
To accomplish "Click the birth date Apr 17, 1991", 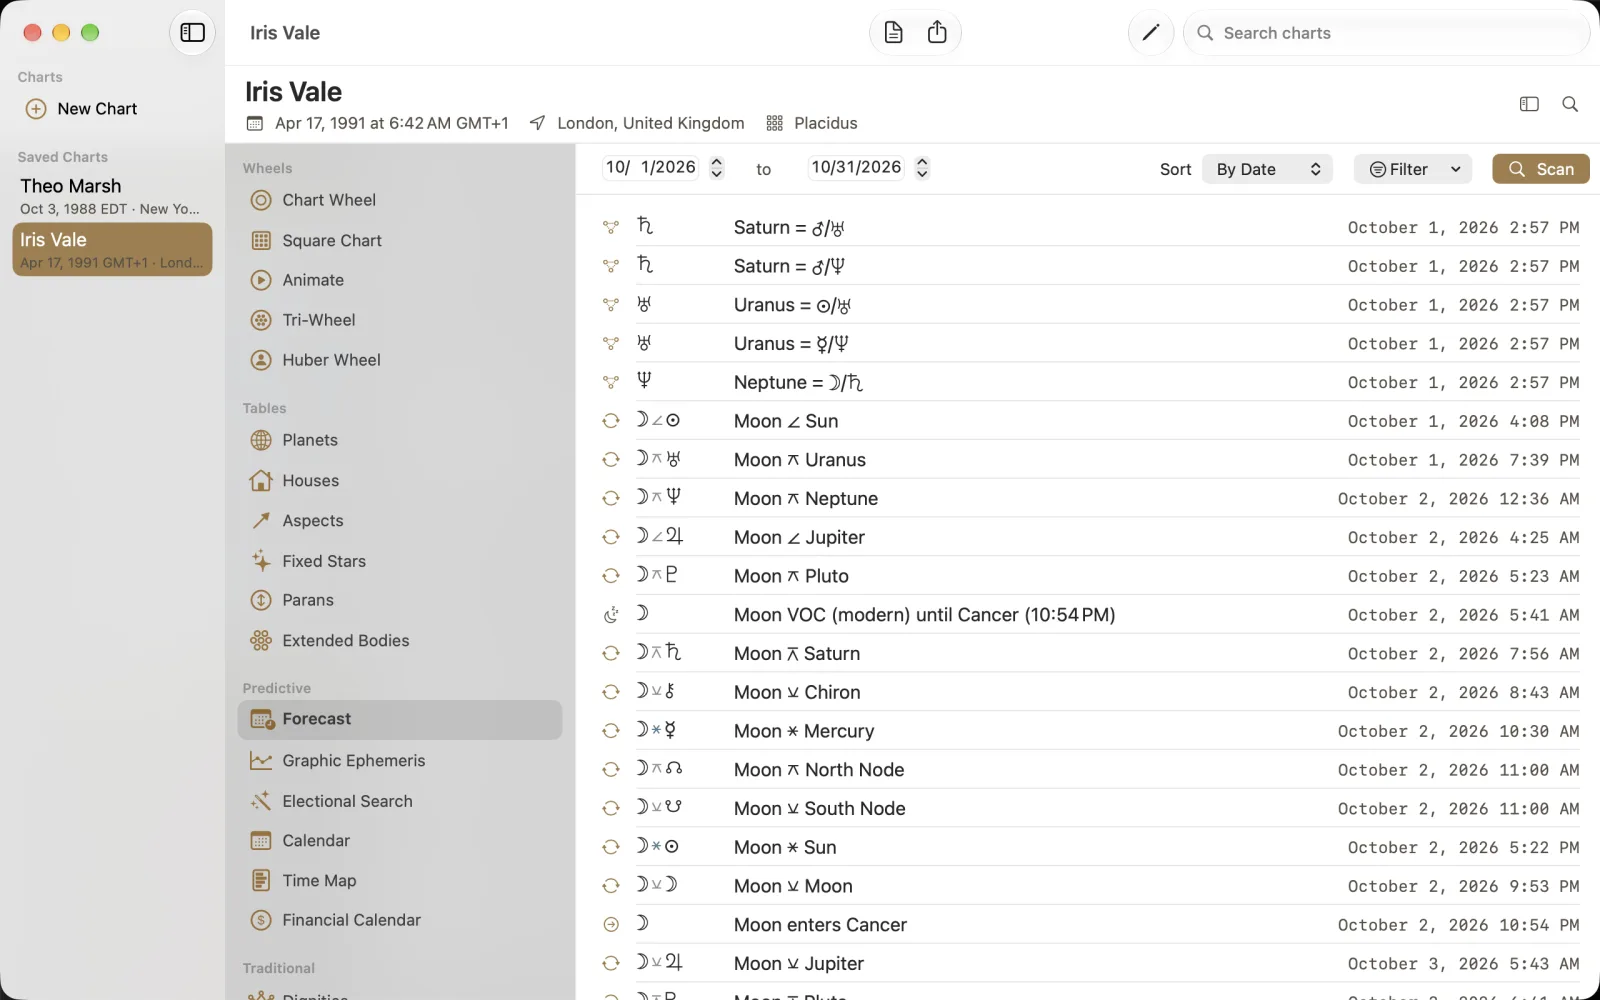I will (392, 123).
